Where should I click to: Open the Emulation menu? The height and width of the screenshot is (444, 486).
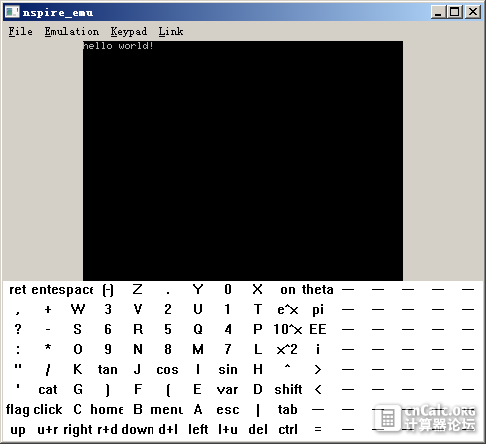(72, 31)
